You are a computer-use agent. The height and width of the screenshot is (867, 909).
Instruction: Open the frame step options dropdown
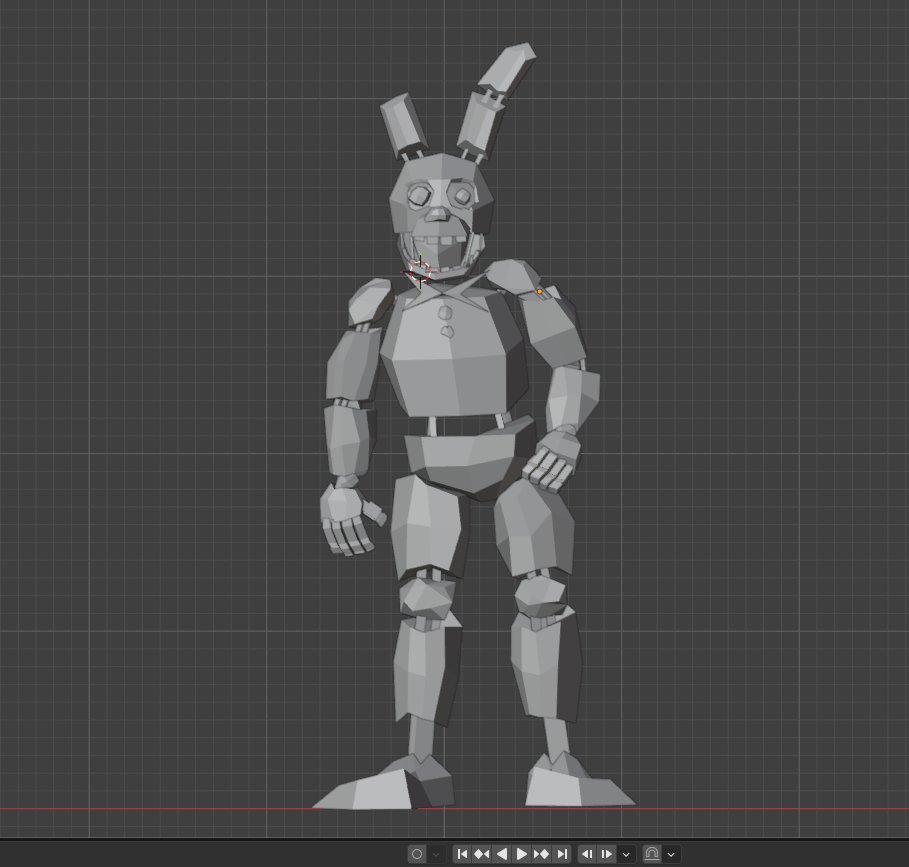tap(626, 854)
